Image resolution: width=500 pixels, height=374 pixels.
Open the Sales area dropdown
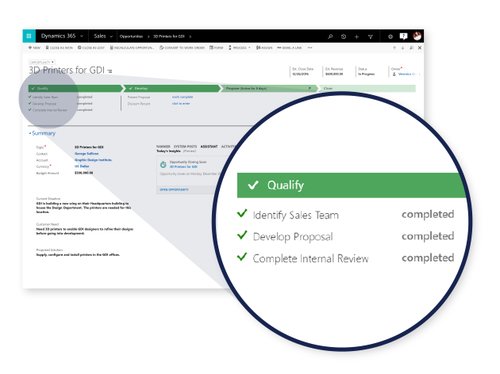click(111, 36)
